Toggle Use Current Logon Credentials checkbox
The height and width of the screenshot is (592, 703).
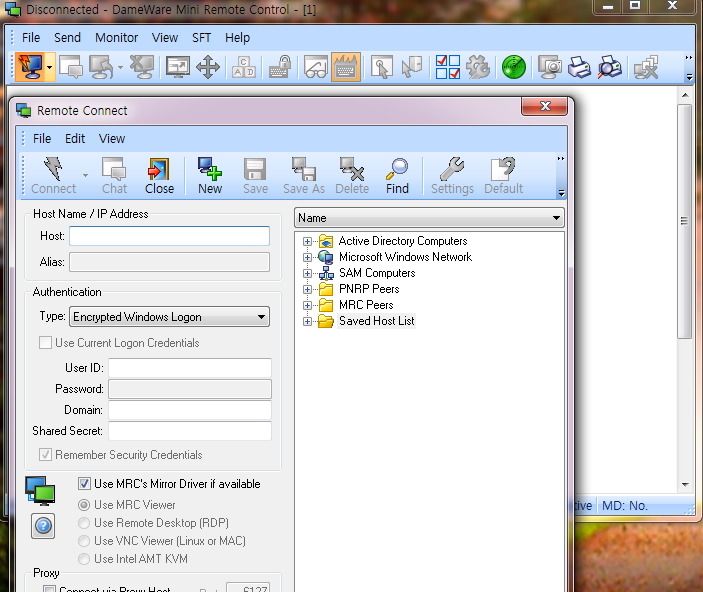click(45, 343)
